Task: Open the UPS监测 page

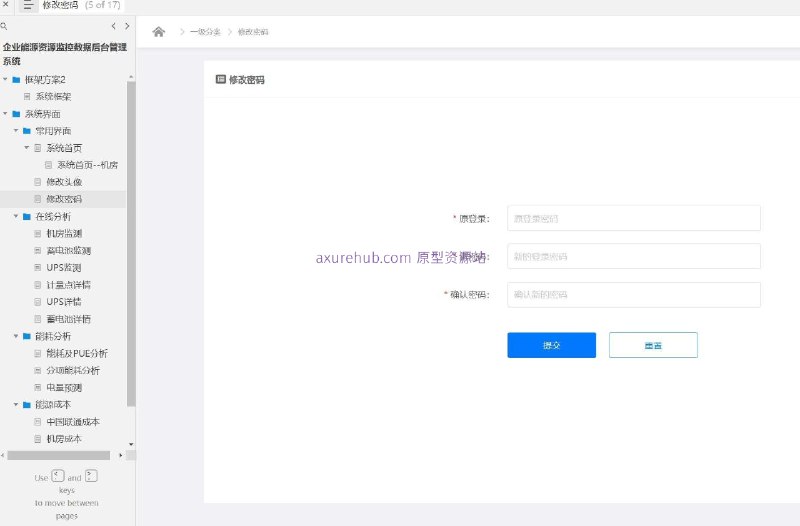Action: pyautogui.click(x=64, y=267)
